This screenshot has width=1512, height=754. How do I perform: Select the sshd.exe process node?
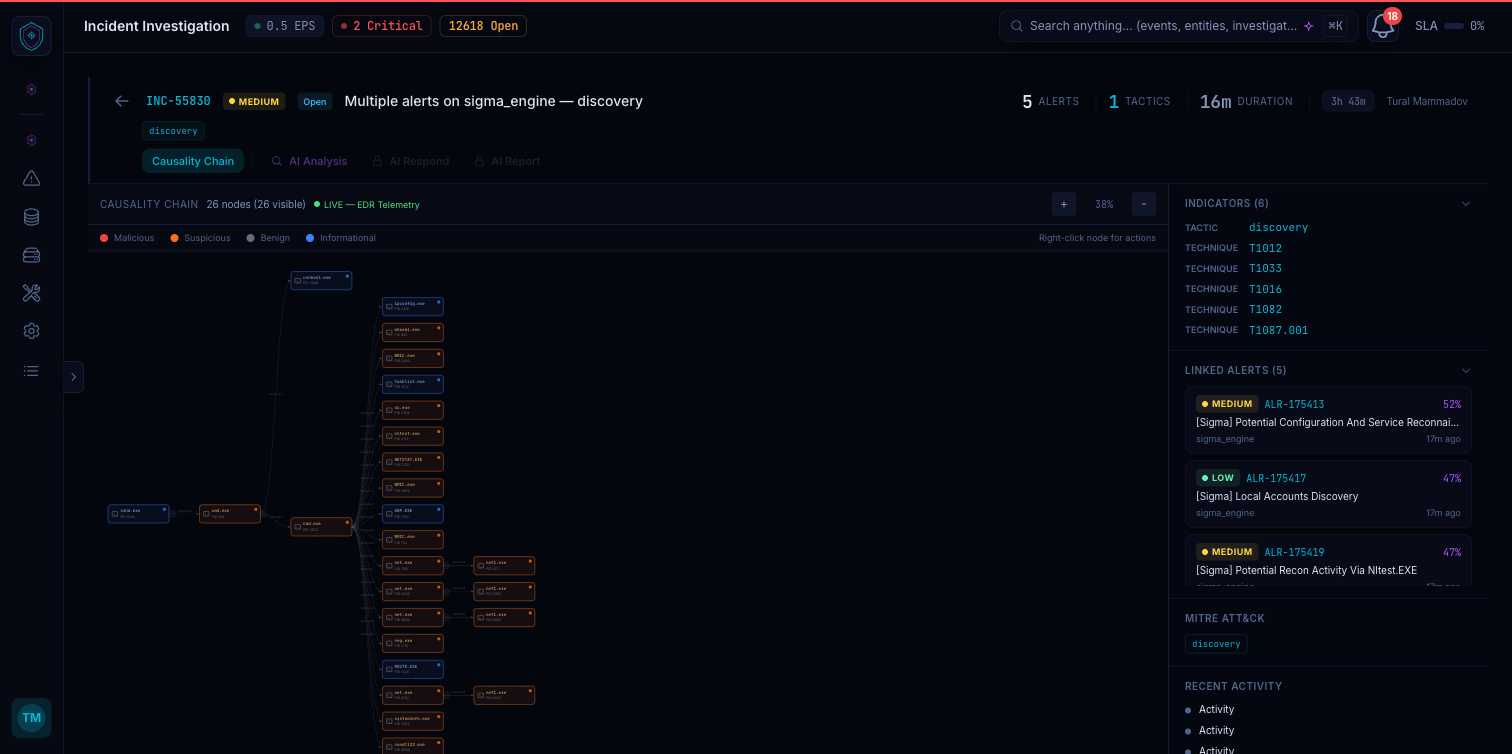(138, 513)
